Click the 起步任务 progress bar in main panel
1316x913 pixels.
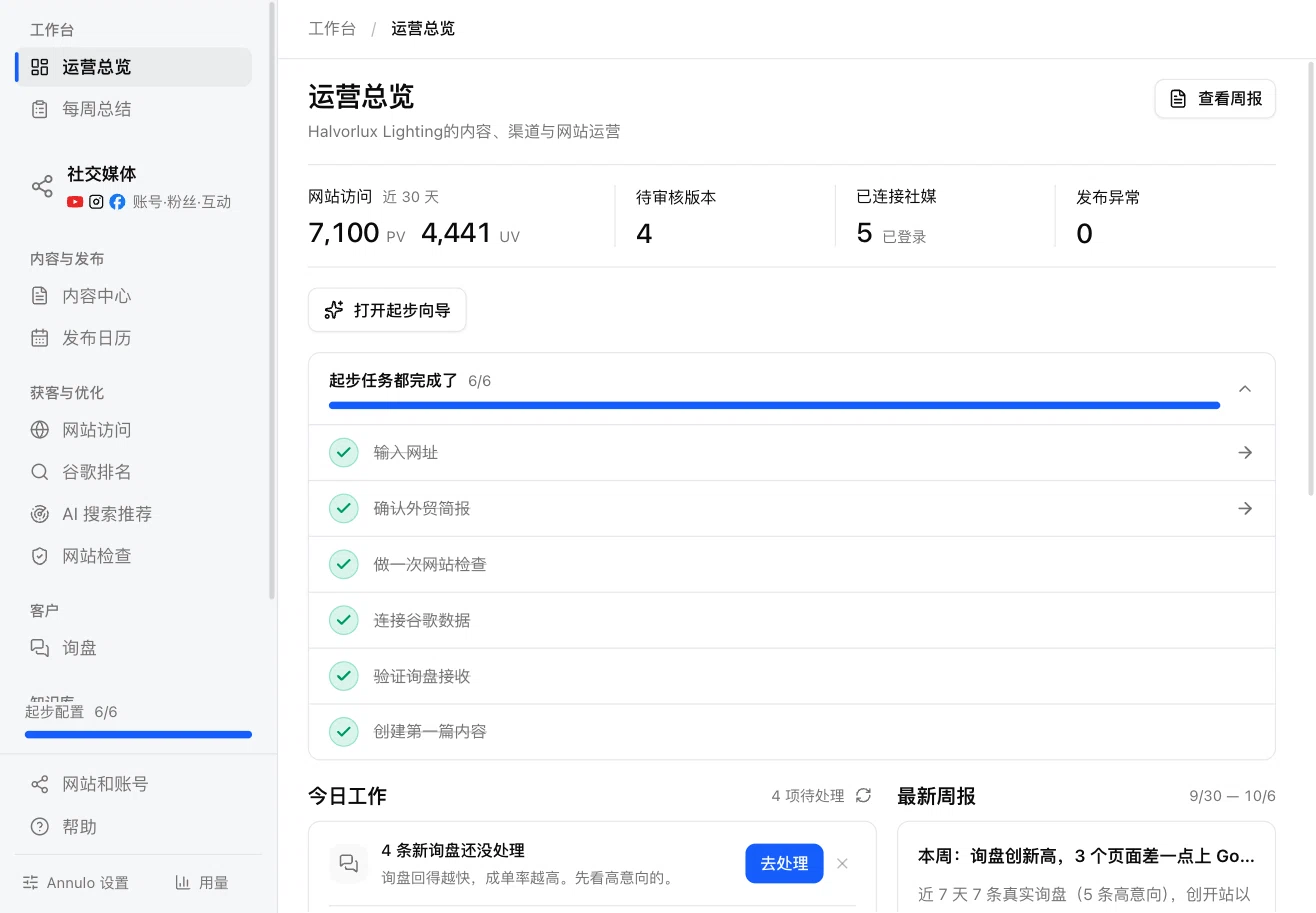[x=774, y=406]
